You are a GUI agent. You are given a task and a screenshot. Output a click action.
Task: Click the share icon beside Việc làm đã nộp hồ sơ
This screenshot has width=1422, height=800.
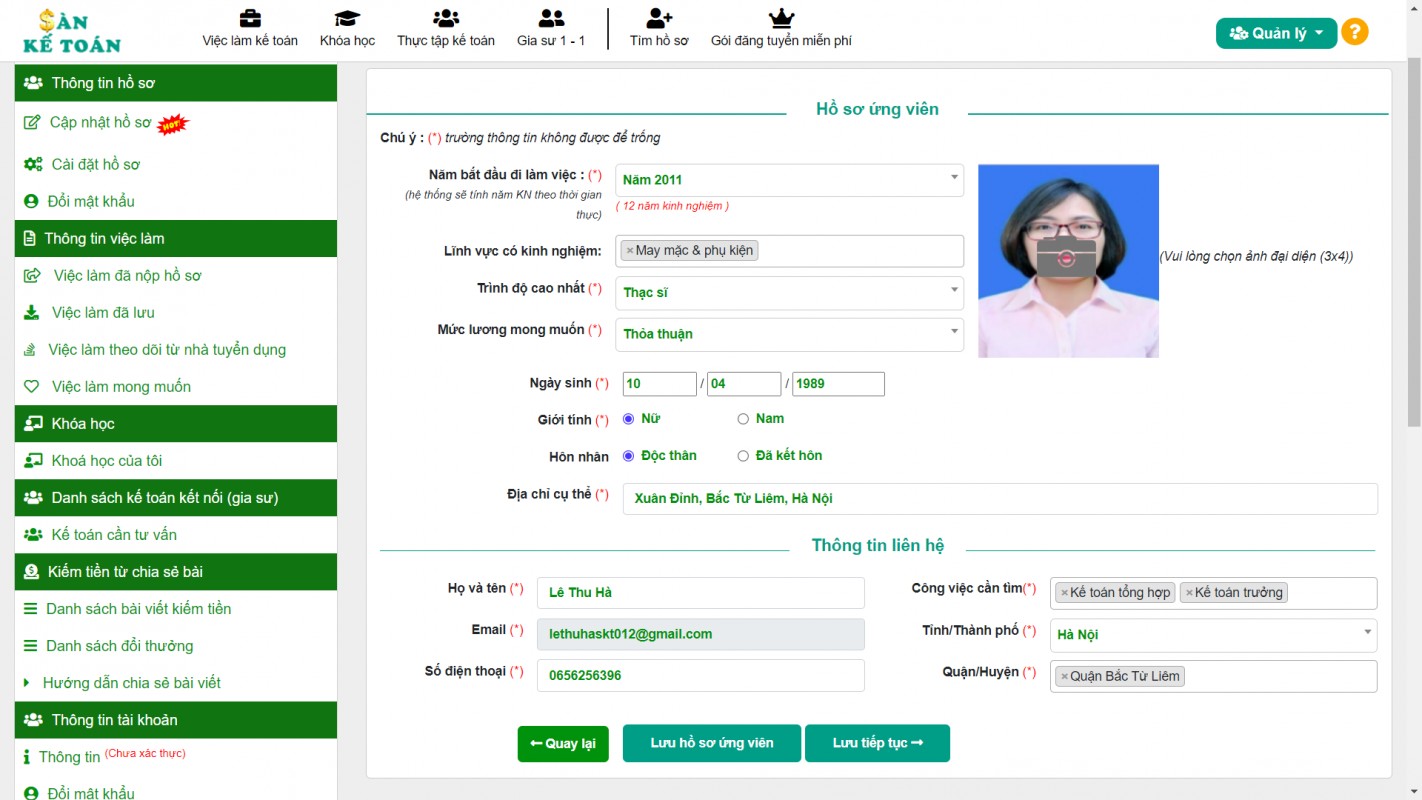[33, 275]
